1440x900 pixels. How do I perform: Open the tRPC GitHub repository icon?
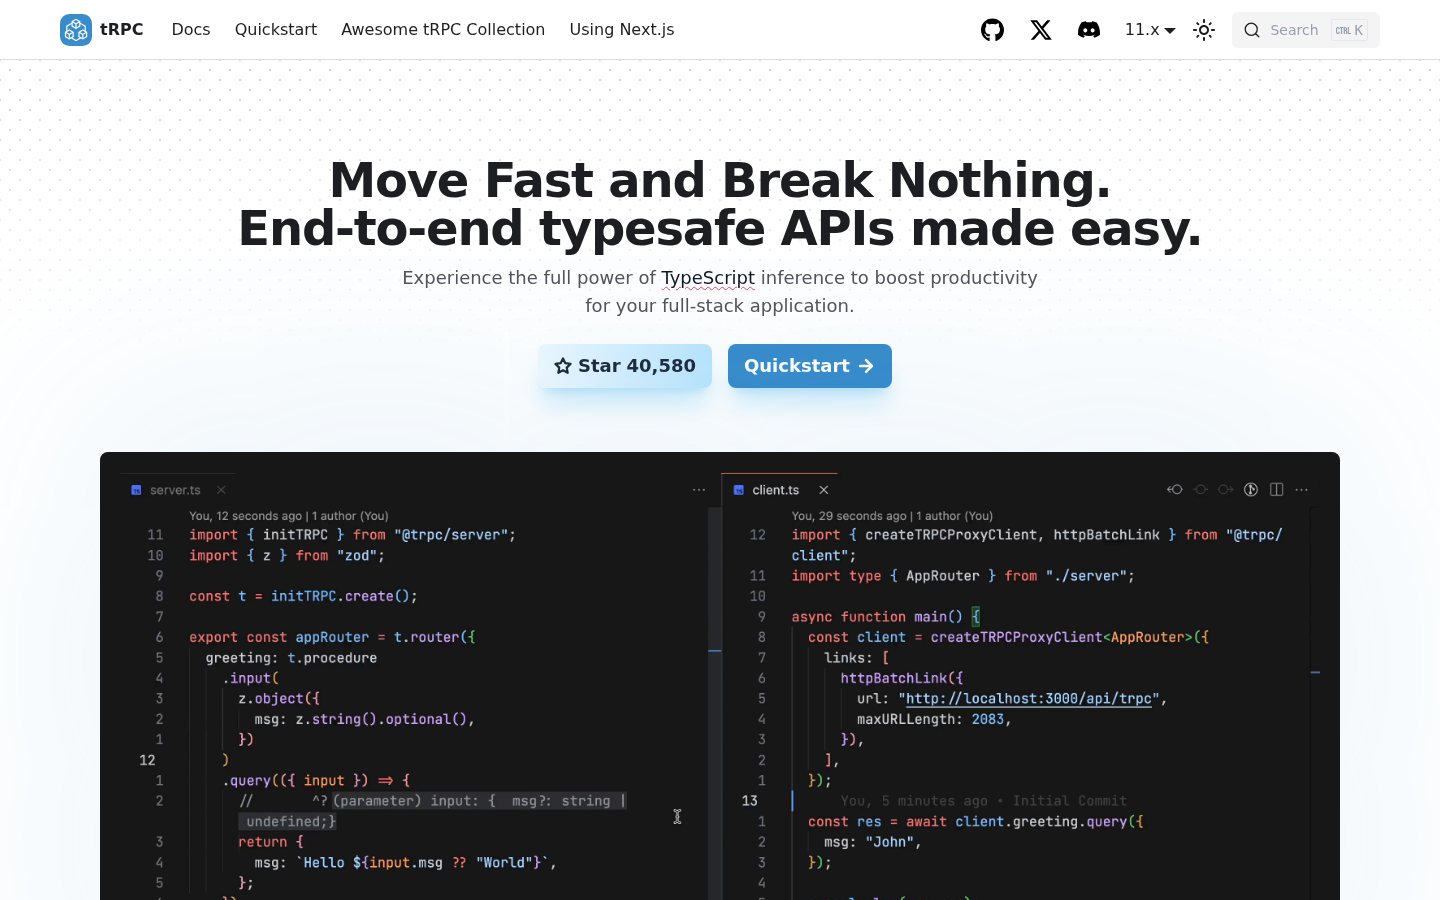pos(992,30)
